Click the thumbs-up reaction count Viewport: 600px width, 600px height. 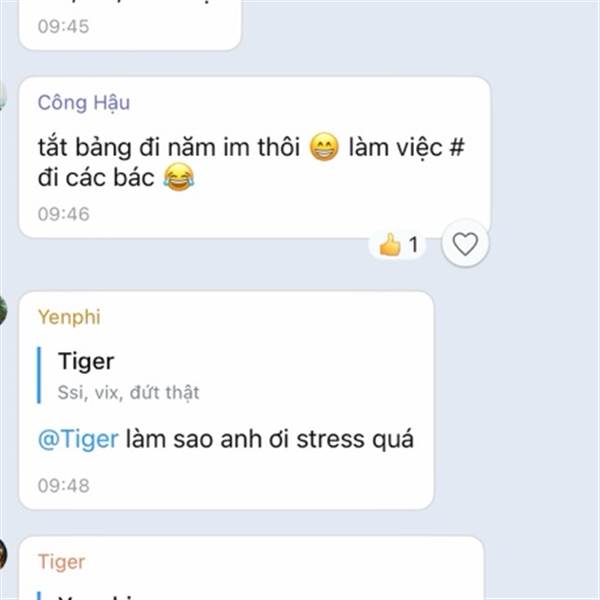(398, 245)
